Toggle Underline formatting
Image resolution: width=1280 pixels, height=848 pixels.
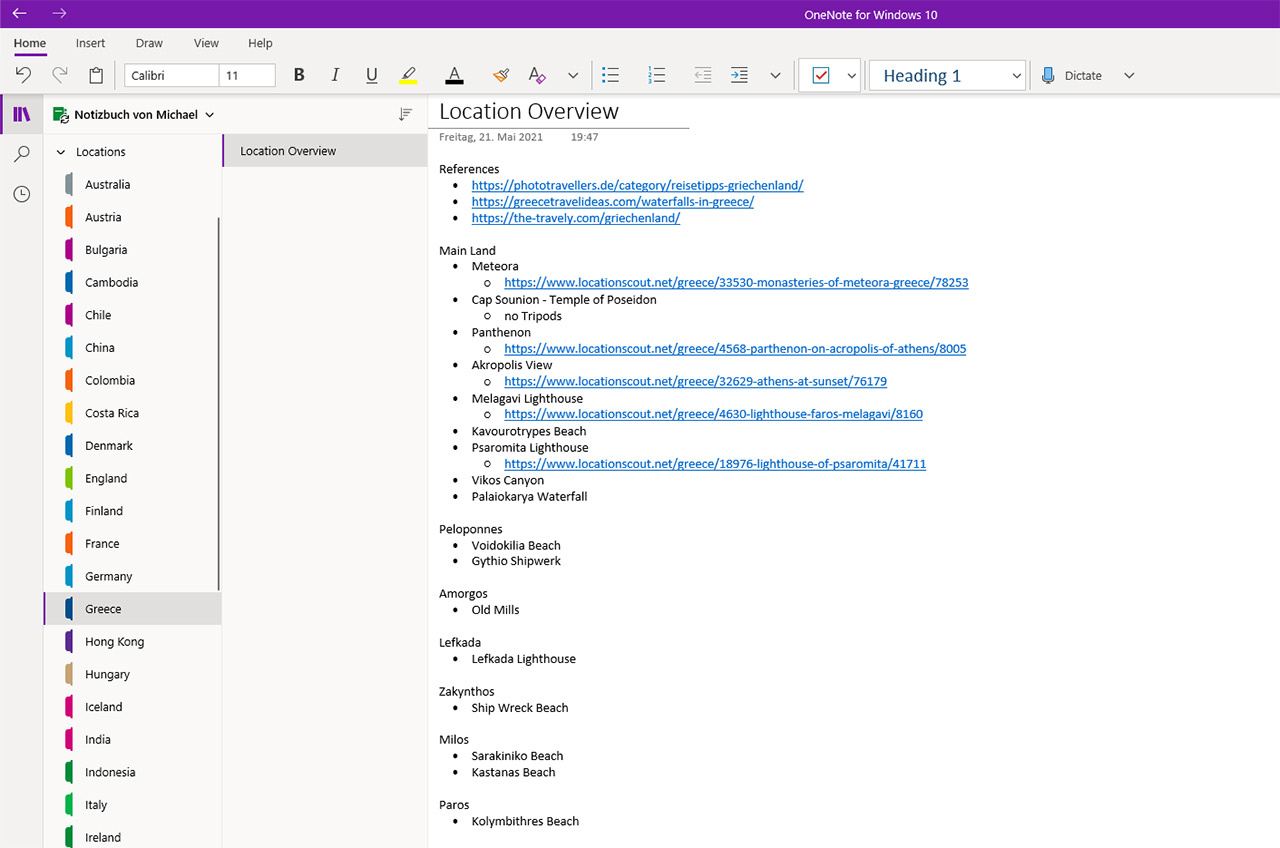pyautogui.click(x=372, y=75)
